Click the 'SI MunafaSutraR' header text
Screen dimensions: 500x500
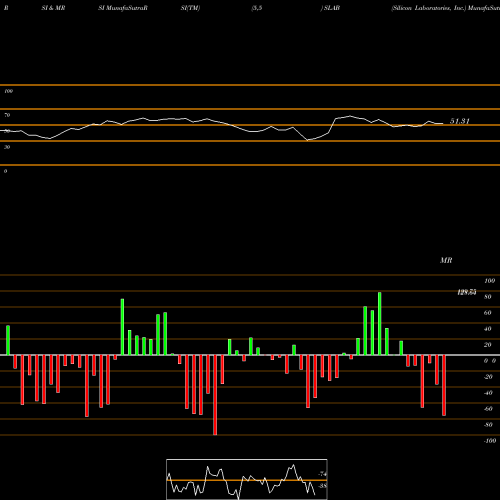(123, 8)
